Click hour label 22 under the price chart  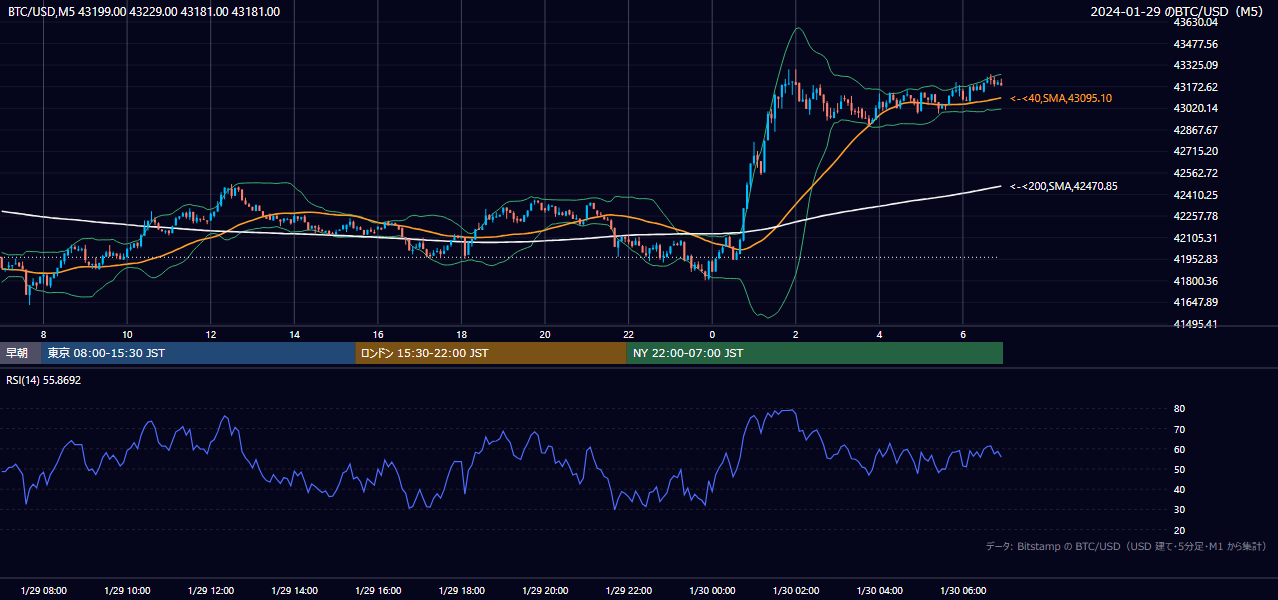(628, 334)
